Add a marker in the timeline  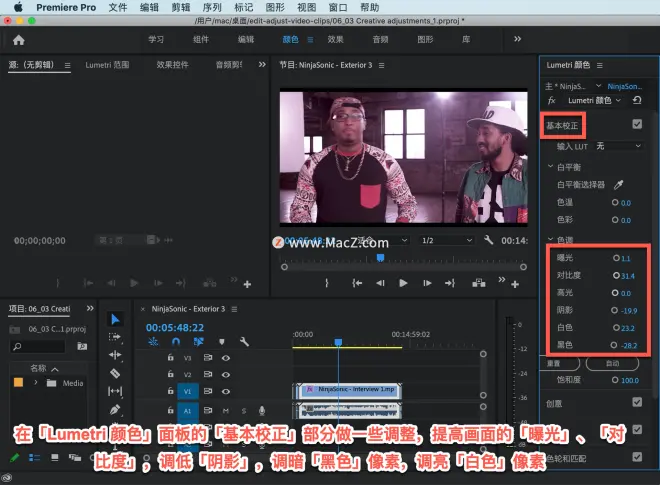(x=222, y=341)
